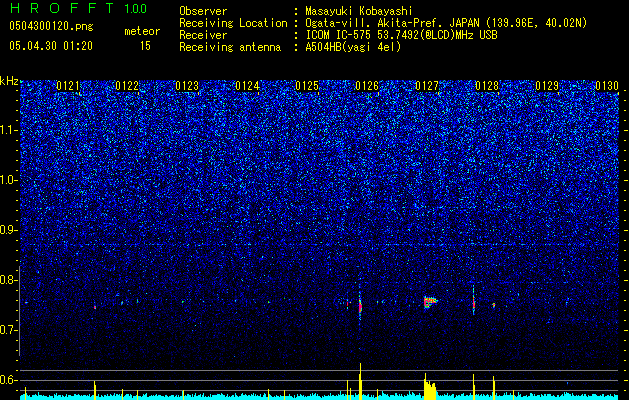Click the yellow amplitude spike before 0122
Image resolution: width=629 pixels, height=400 pixels.
point(95,390)
